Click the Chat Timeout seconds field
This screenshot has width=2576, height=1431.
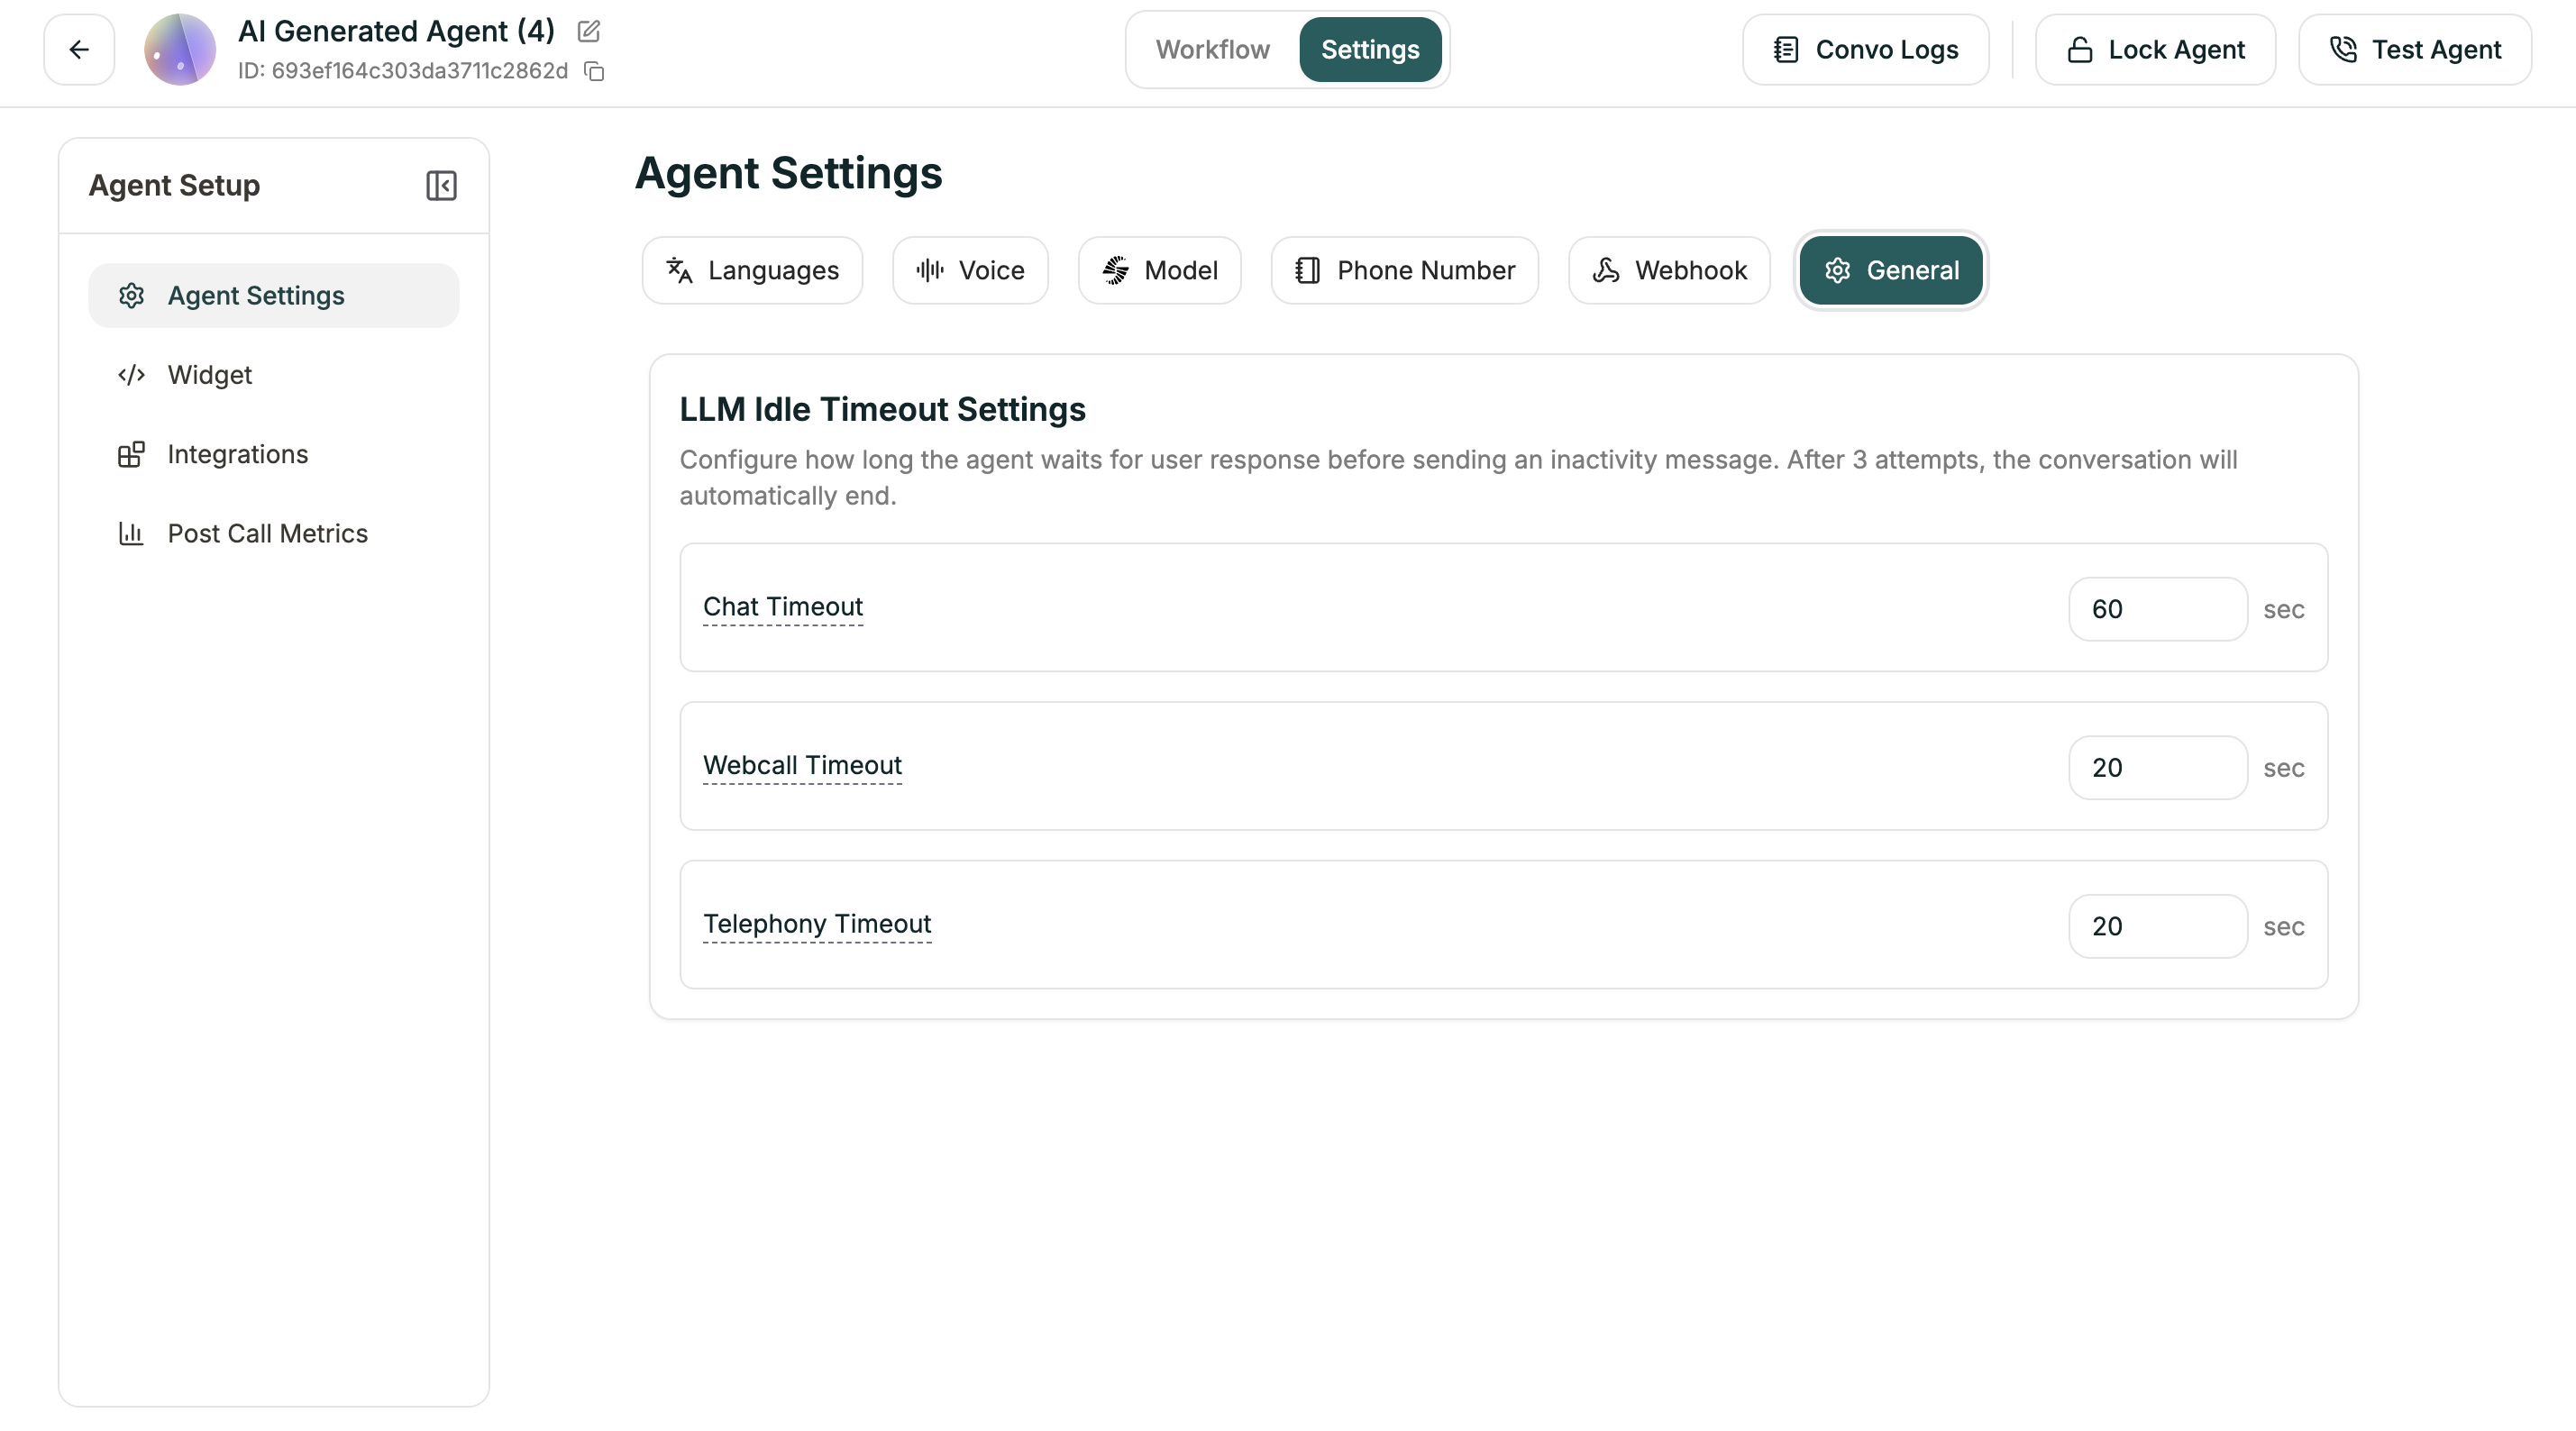pos(2157,609)
